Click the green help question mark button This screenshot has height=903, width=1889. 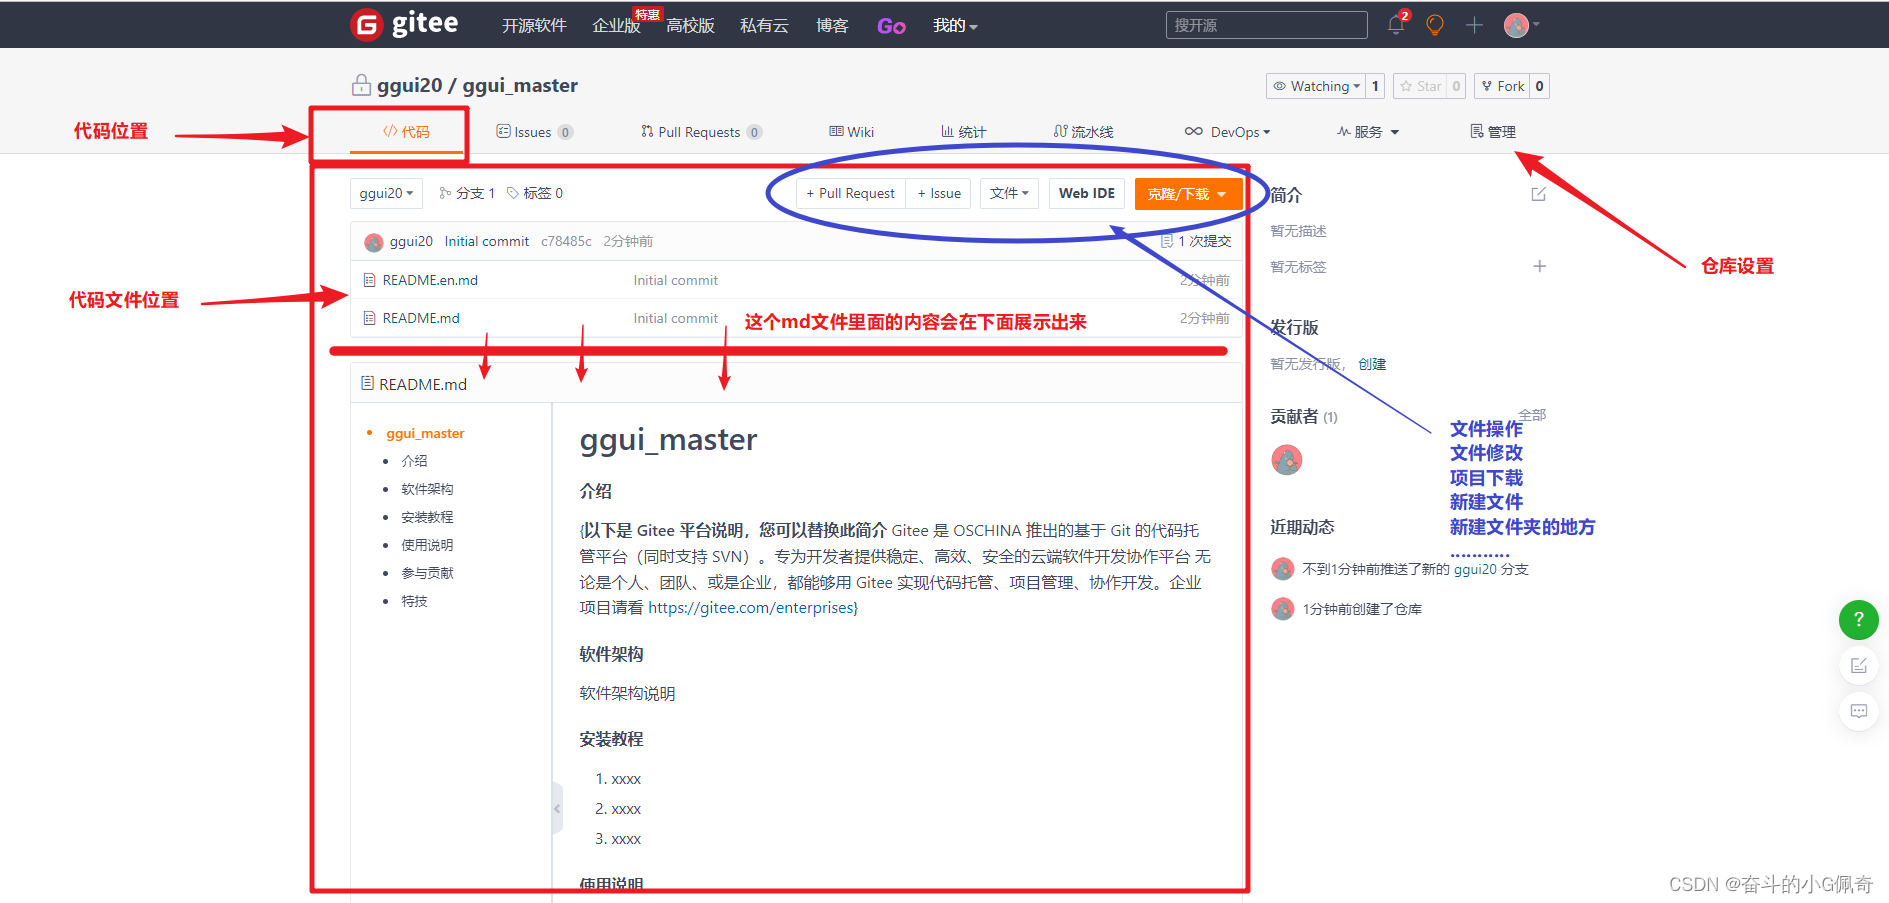coord(1859,620)
